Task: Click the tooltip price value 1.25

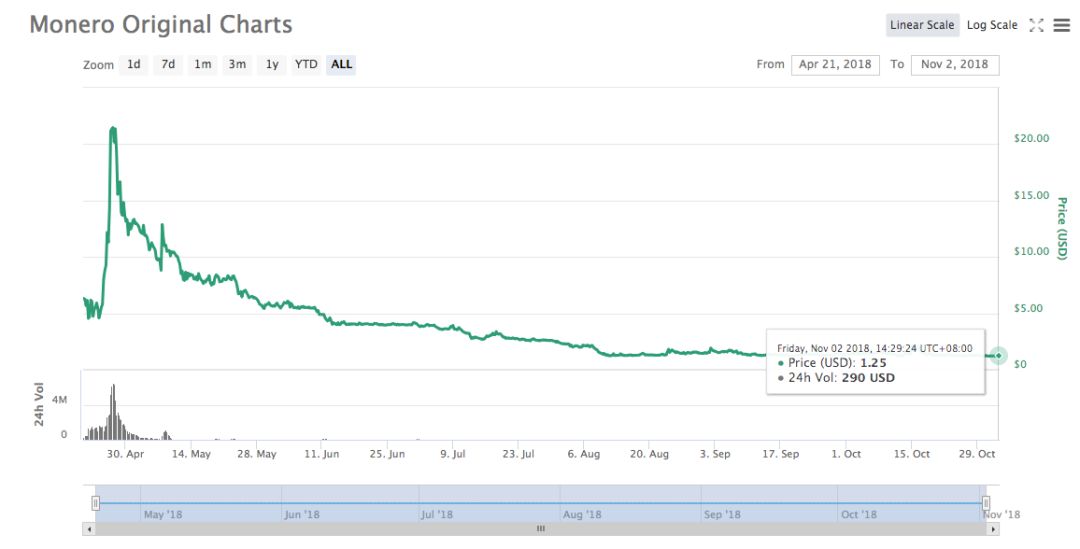Action: click(873, 363)
